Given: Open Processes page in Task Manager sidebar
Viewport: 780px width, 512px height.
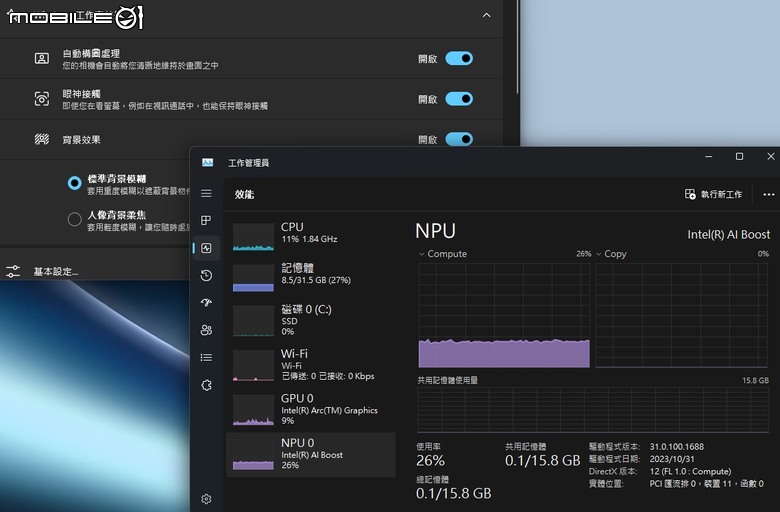Looking at the screenshot, I should click(x=206, y=220).
